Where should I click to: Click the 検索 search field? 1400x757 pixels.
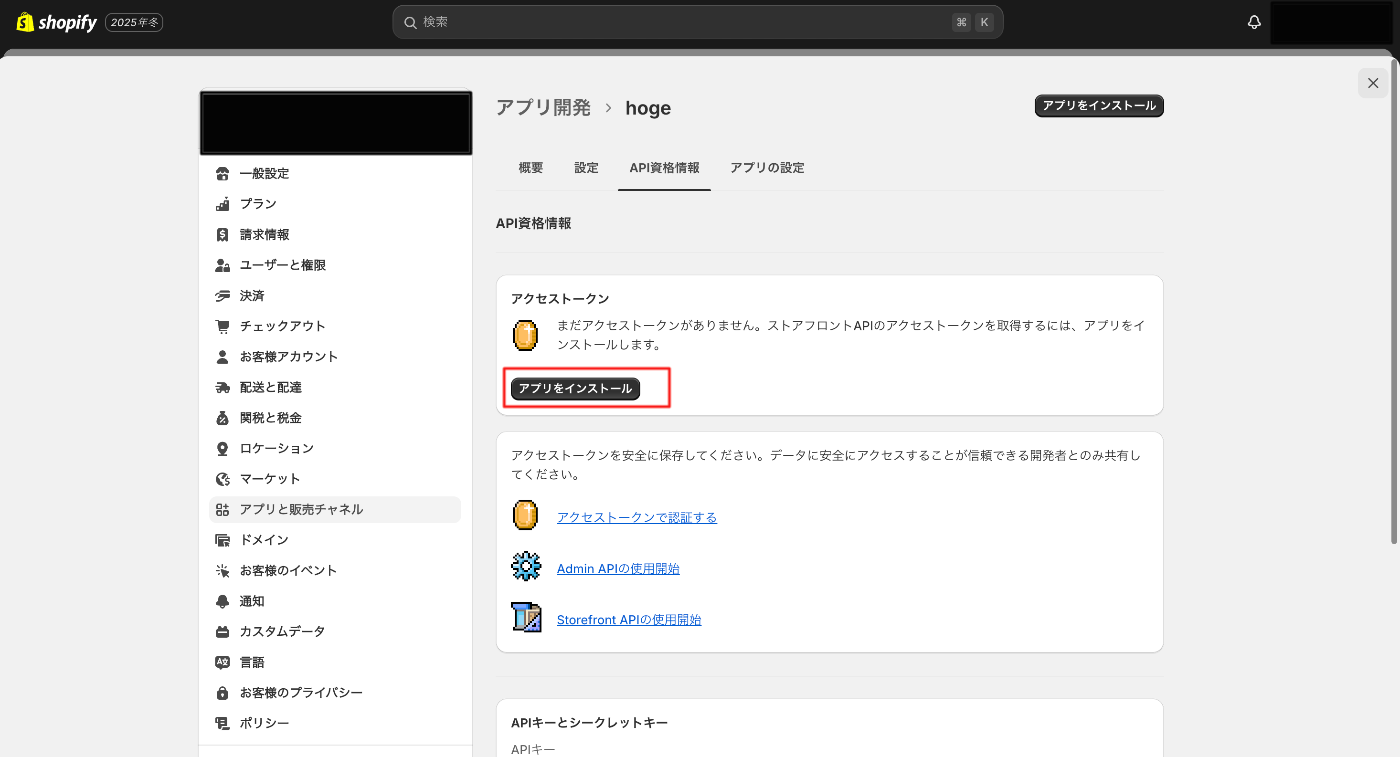click(698, 22)
